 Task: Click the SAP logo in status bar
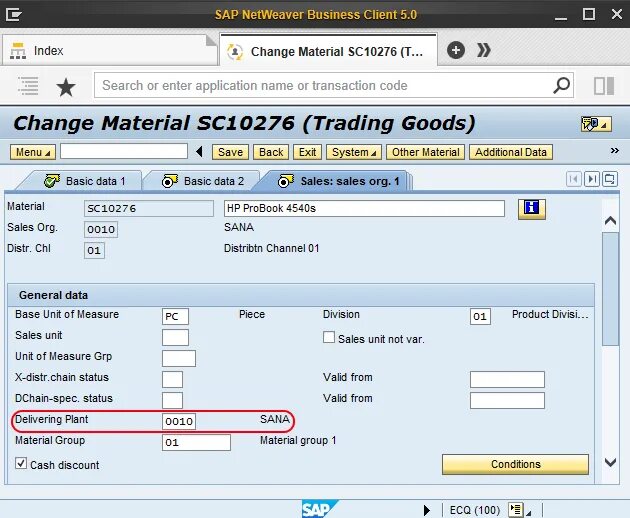coord(319,509)
